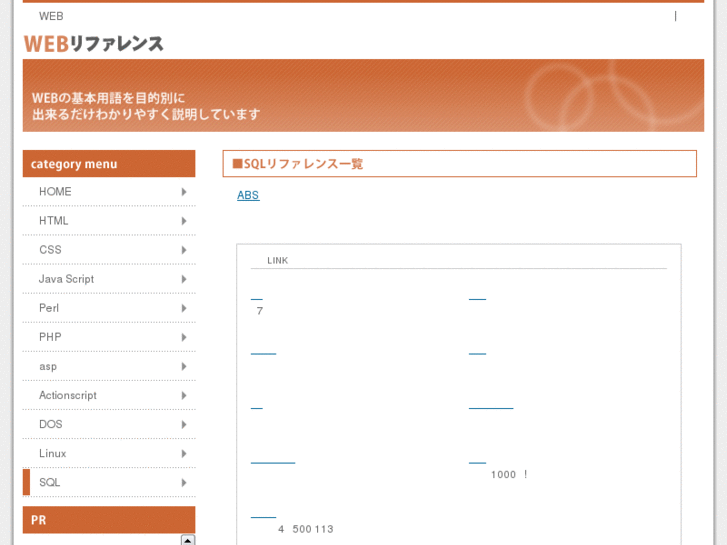The image size is (727, 545).
Task: Open the ABS reference link
Action: click(248, 195)
